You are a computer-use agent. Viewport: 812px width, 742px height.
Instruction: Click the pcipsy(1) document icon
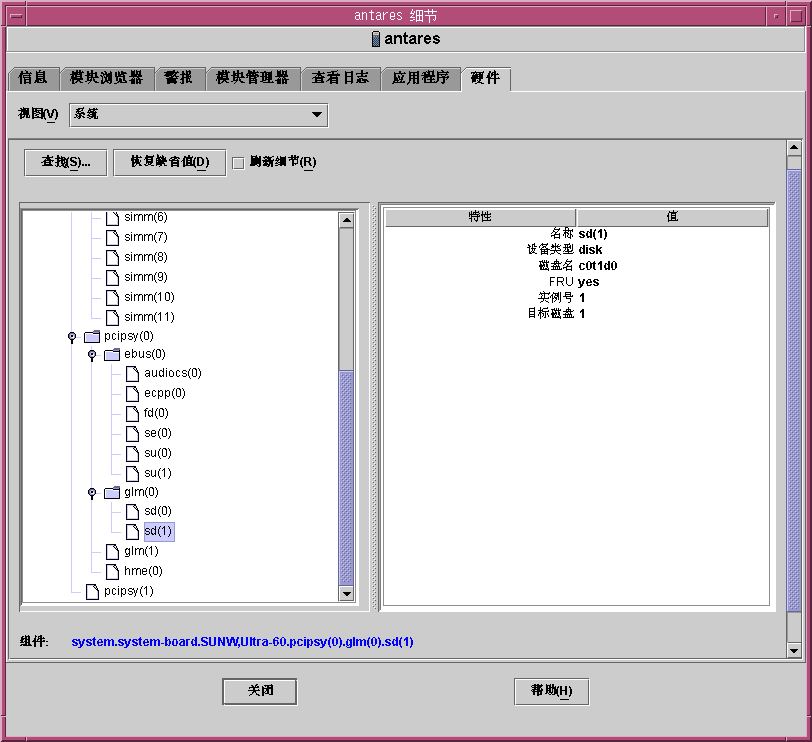pyautogui.click(x=92, y=592)
